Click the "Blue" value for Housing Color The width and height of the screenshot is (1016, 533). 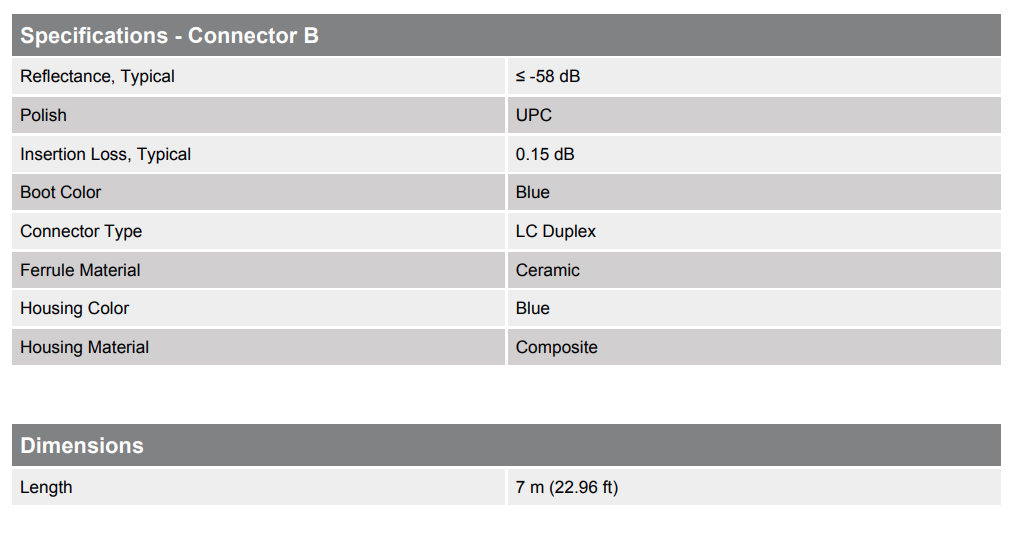click(x=533, y=308)
